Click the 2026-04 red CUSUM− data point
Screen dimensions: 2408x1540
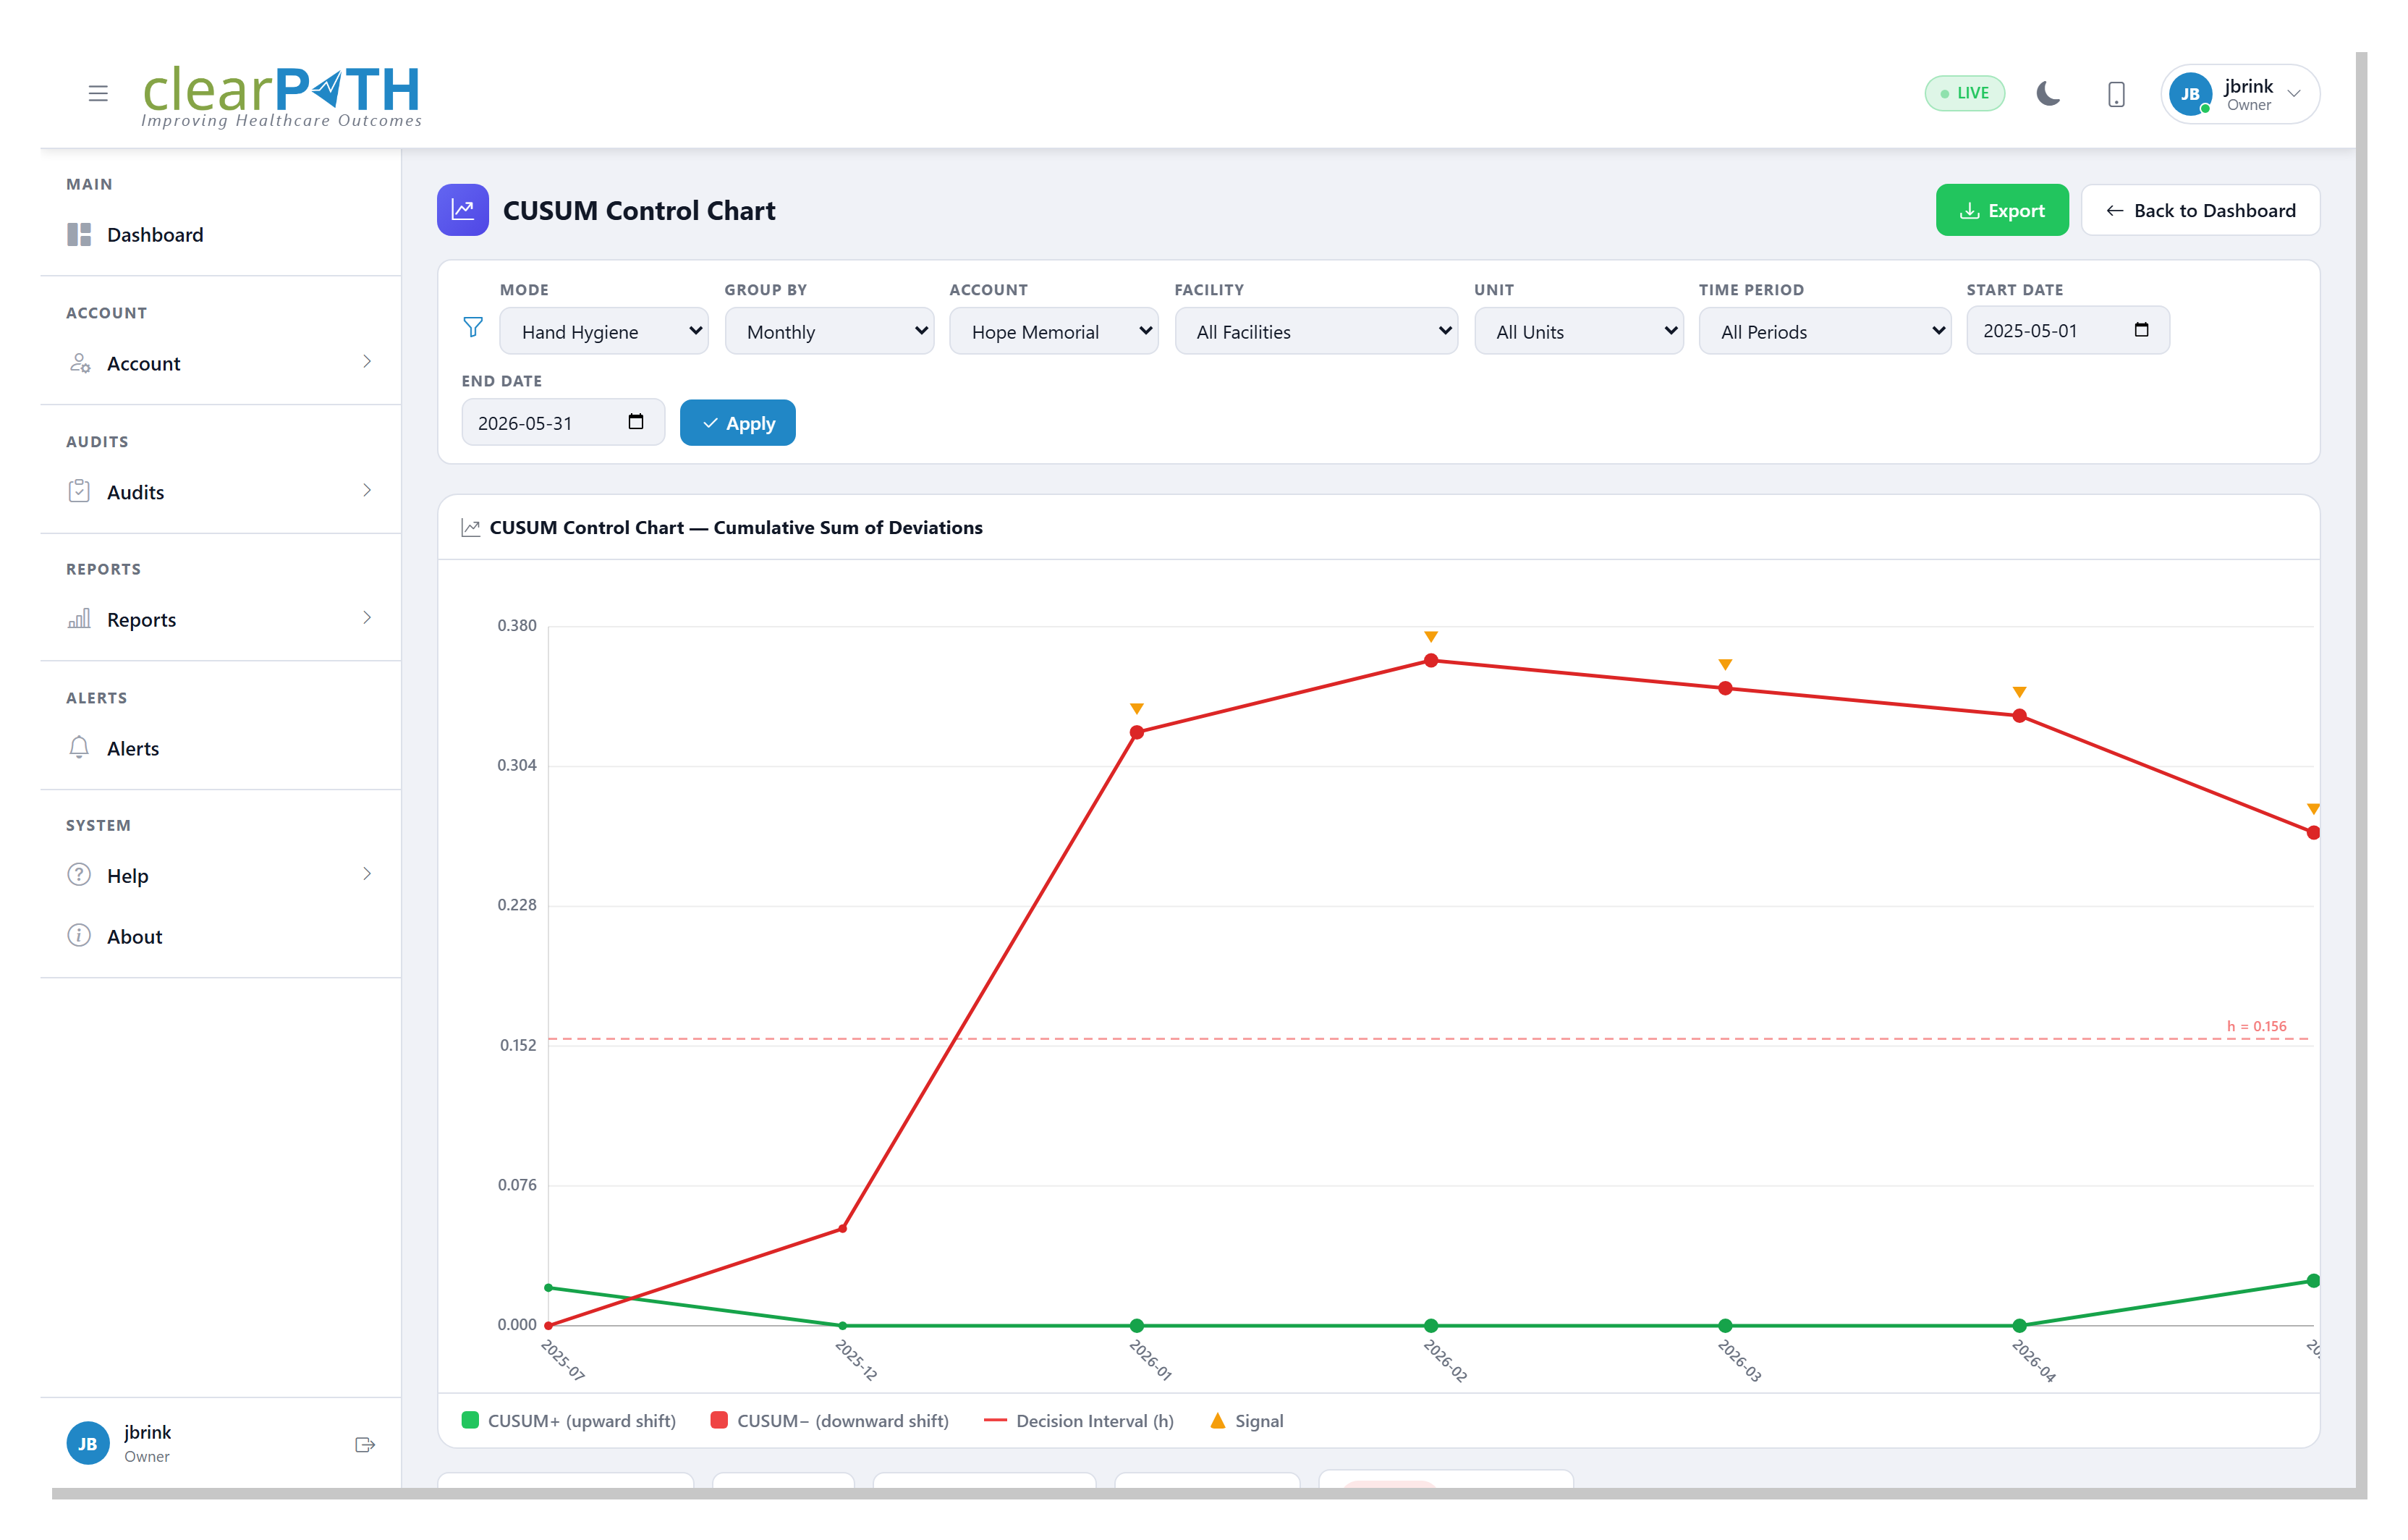tap(2019, 716)
